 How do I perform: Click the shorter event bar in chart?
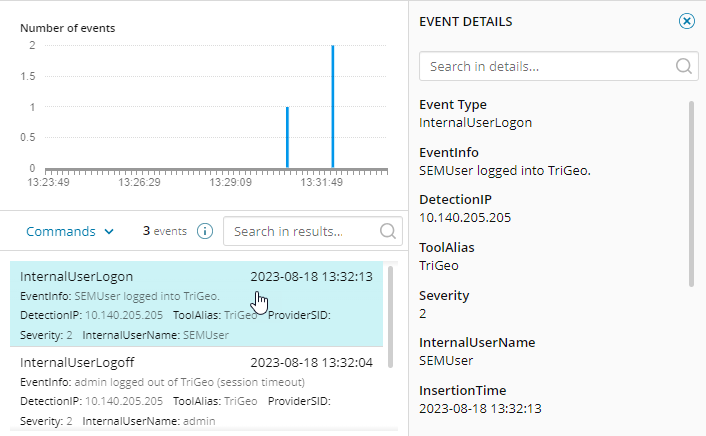click(x=287, y=137)
